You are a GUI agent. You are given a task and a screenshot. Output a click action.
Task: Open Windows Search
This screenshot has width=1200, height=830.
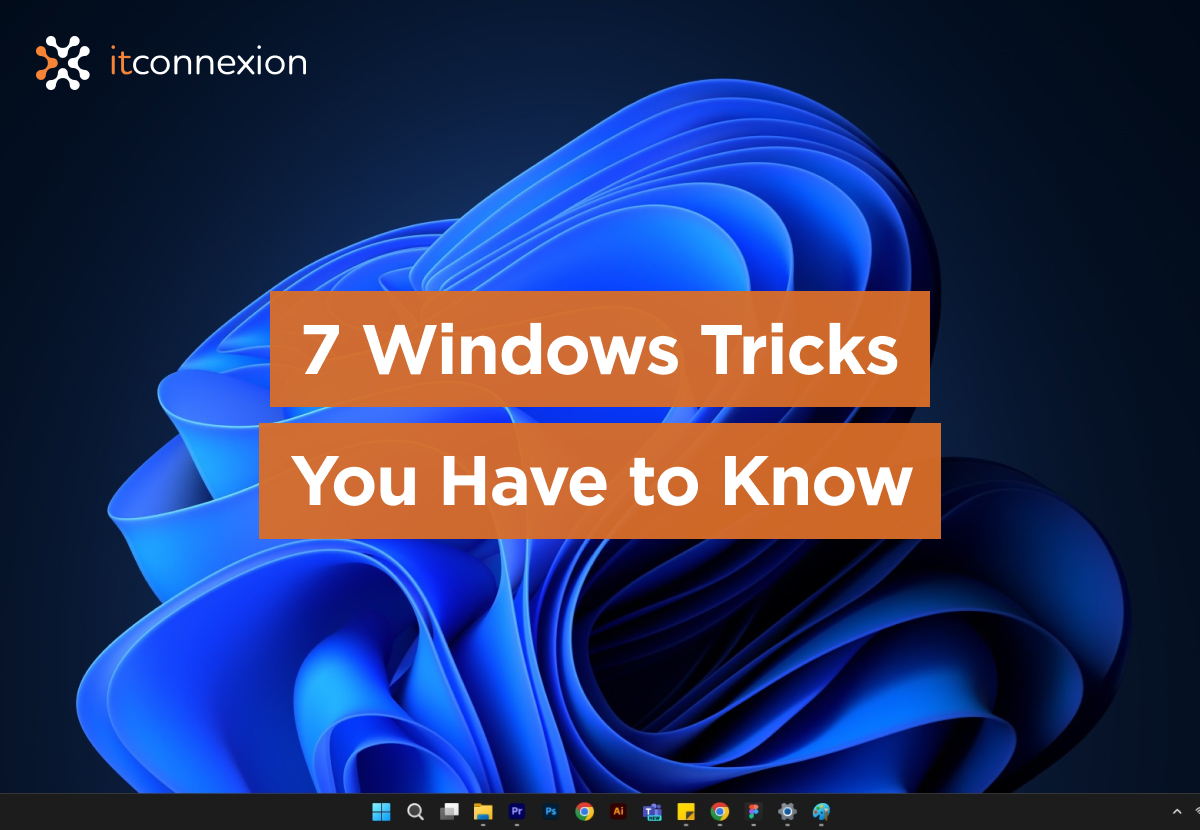[x=415, y=812]
